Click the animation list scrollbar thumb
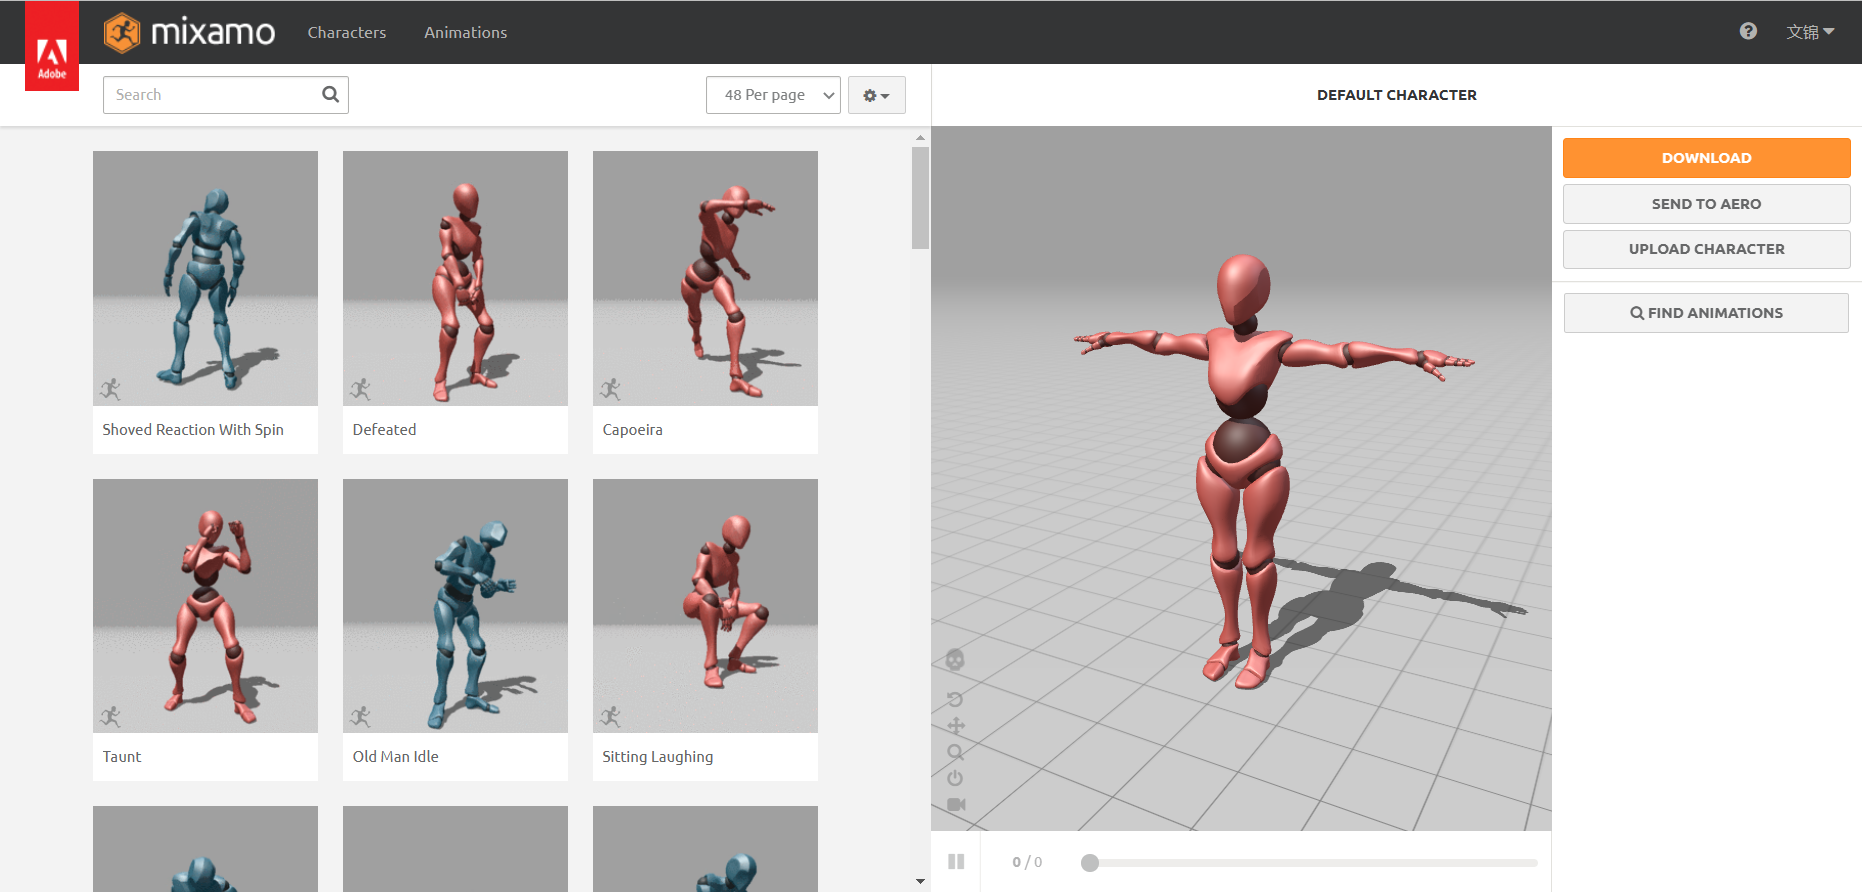This screenshot has width=1862, height=892. (x=920, y=198)
